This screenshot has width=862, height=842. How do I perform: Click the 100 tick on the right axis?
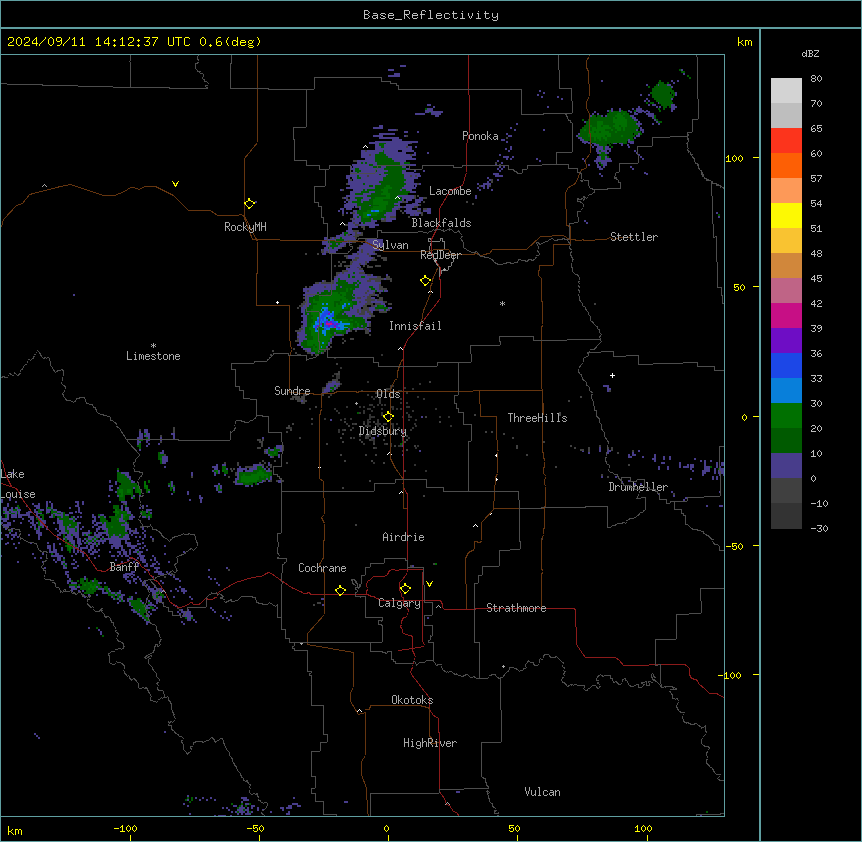click(x=734, y=158)
